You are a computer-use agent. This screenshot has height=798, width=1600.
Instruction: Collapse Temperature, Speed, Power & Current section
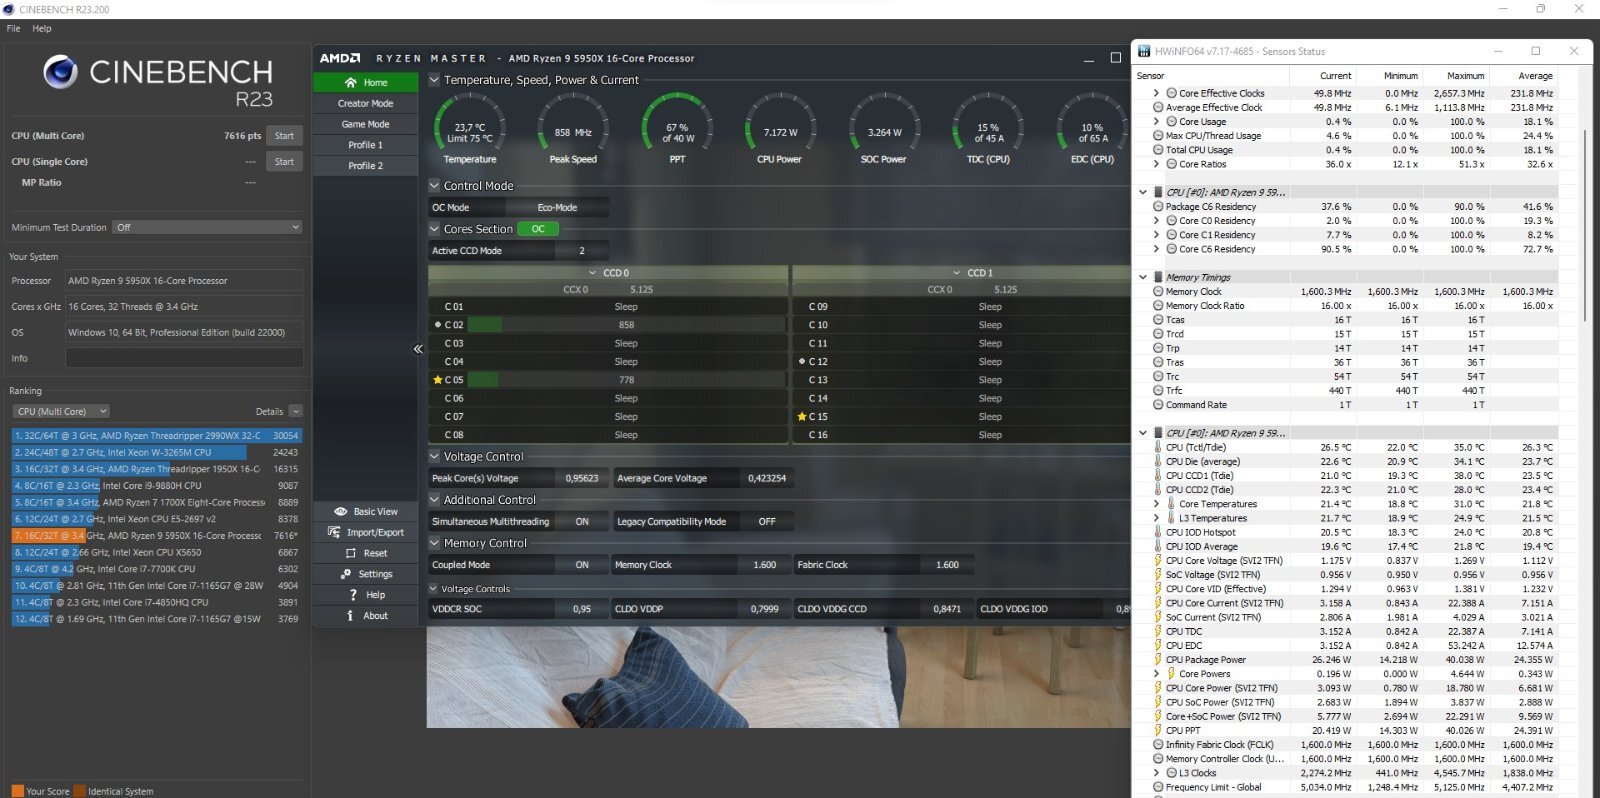435,80
